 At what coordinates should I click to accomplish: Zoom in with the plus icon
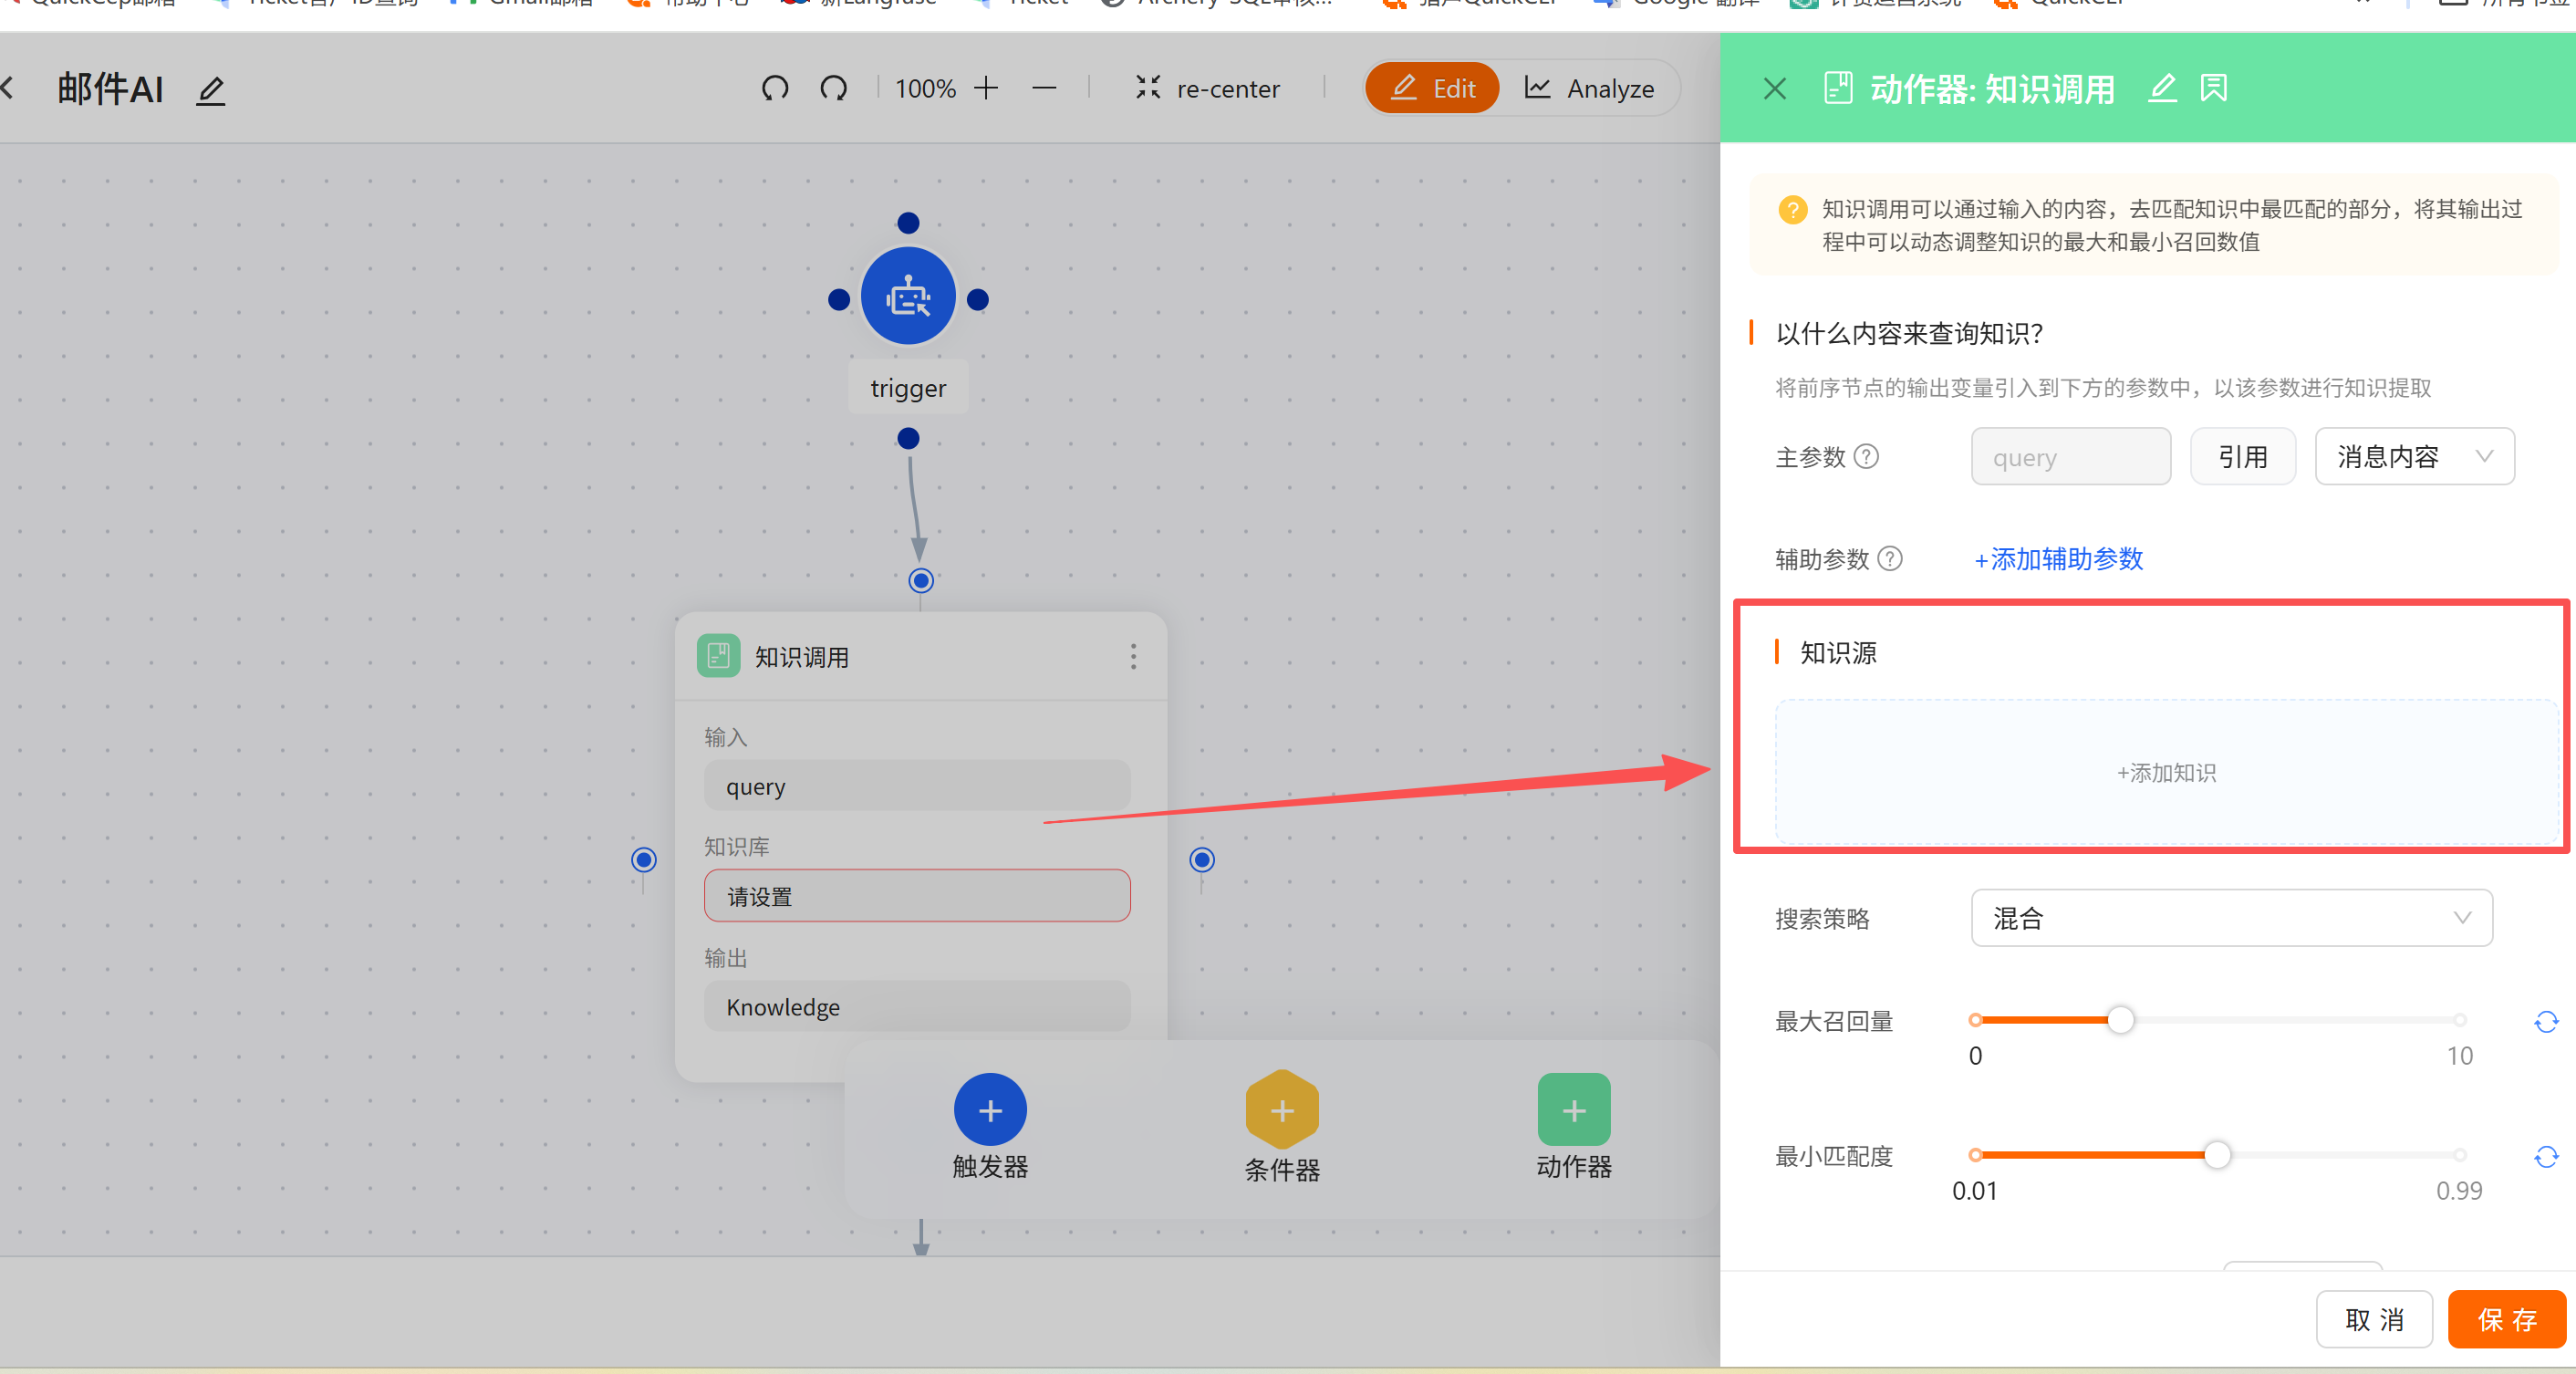(x=986, y=88)
